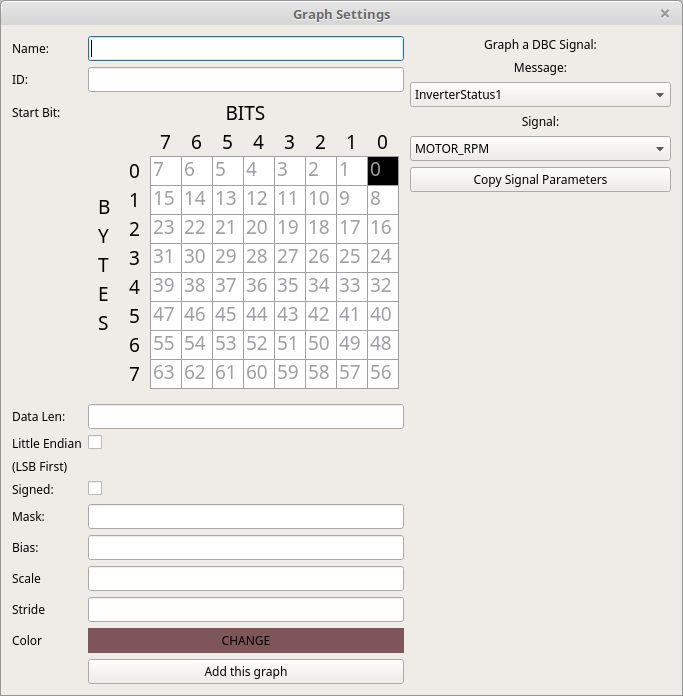Click bit 4 in first byte row
Screen dimensions: 683x696
click(259, 171)
